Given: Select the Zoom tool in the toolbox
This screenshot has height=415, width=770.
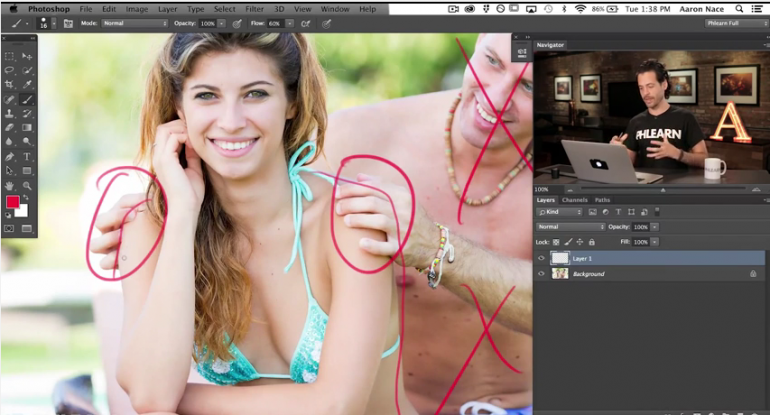Looking at the screenshot, I should point(27,186).
